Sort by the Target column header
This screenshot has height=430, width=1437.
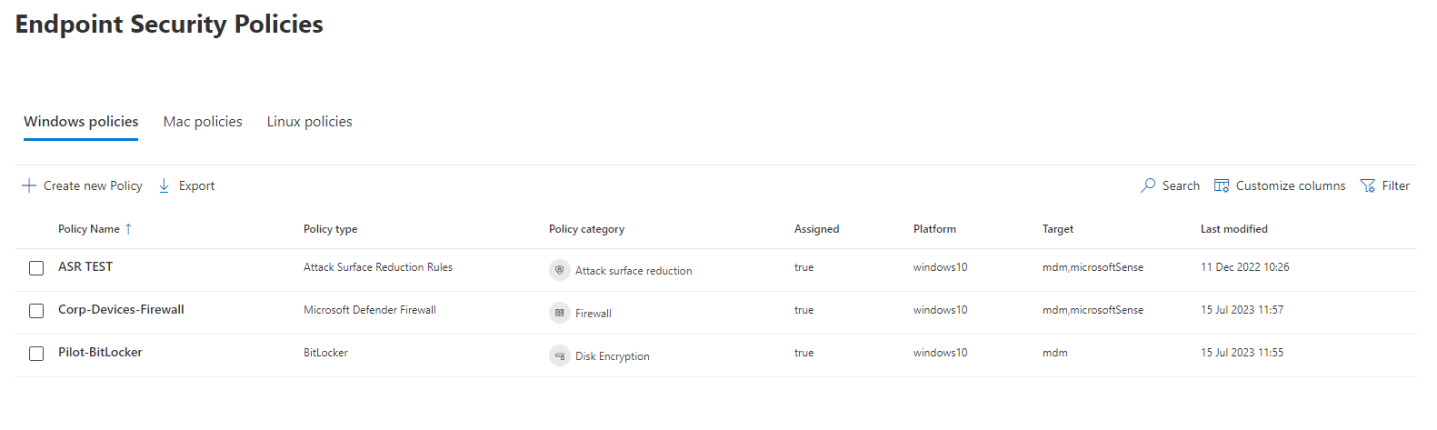coord(1058,229)
